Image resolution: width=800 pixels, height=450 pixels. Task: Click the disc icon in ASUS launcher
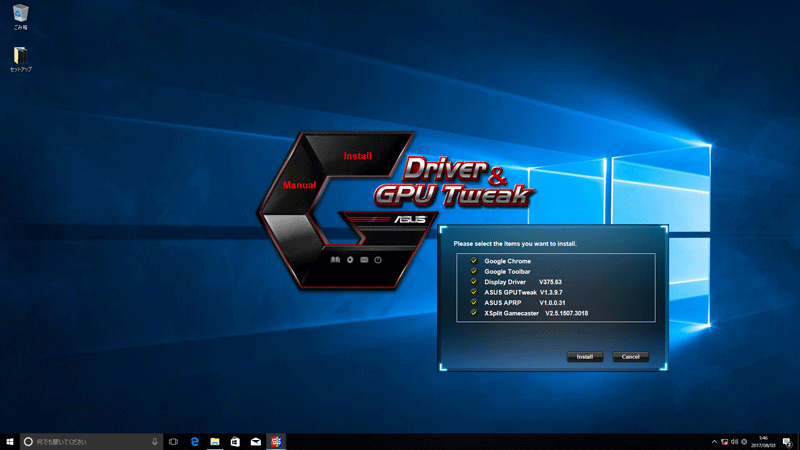pyautogui.click(x=350, y=260)
